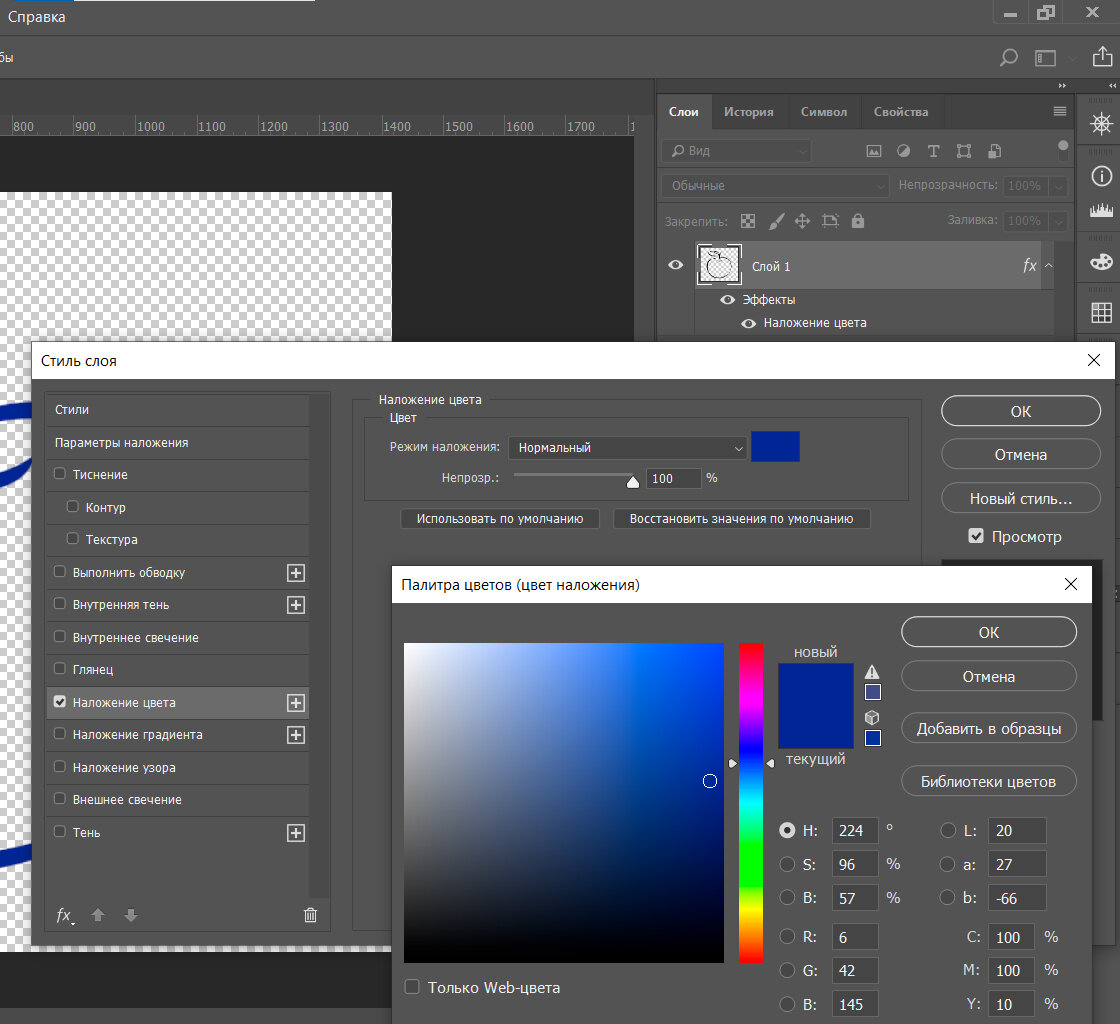Click the Добавить в образцы button

(988, 729)
